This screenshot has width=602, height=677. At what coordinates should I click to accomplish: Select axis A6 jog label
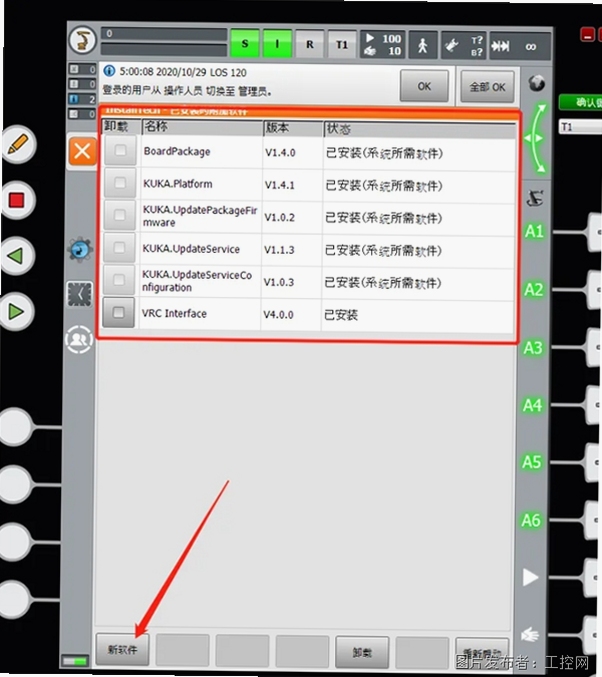click(531, 520)
